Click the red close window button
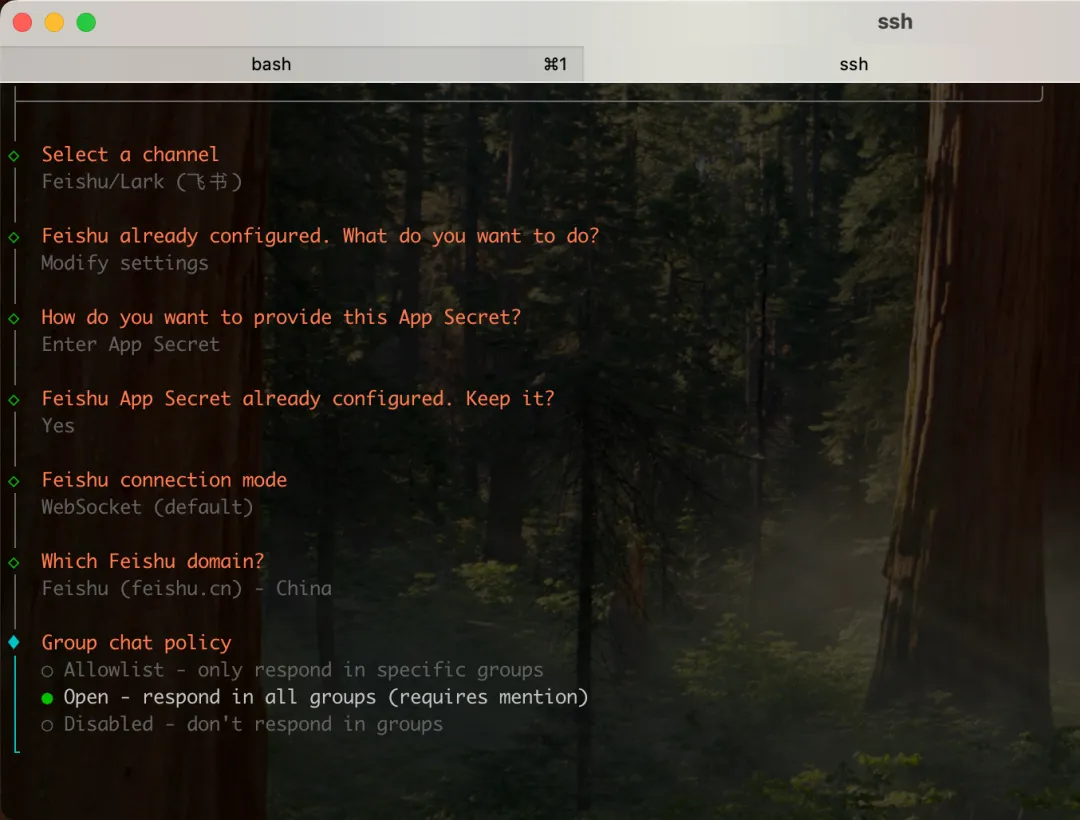Screen dimensions: 1080x820 click(23, 22)
